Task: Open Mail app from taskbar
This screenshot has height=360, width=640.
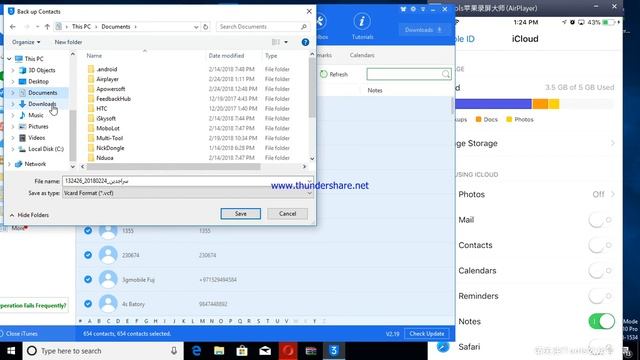Action: [265, 351]
